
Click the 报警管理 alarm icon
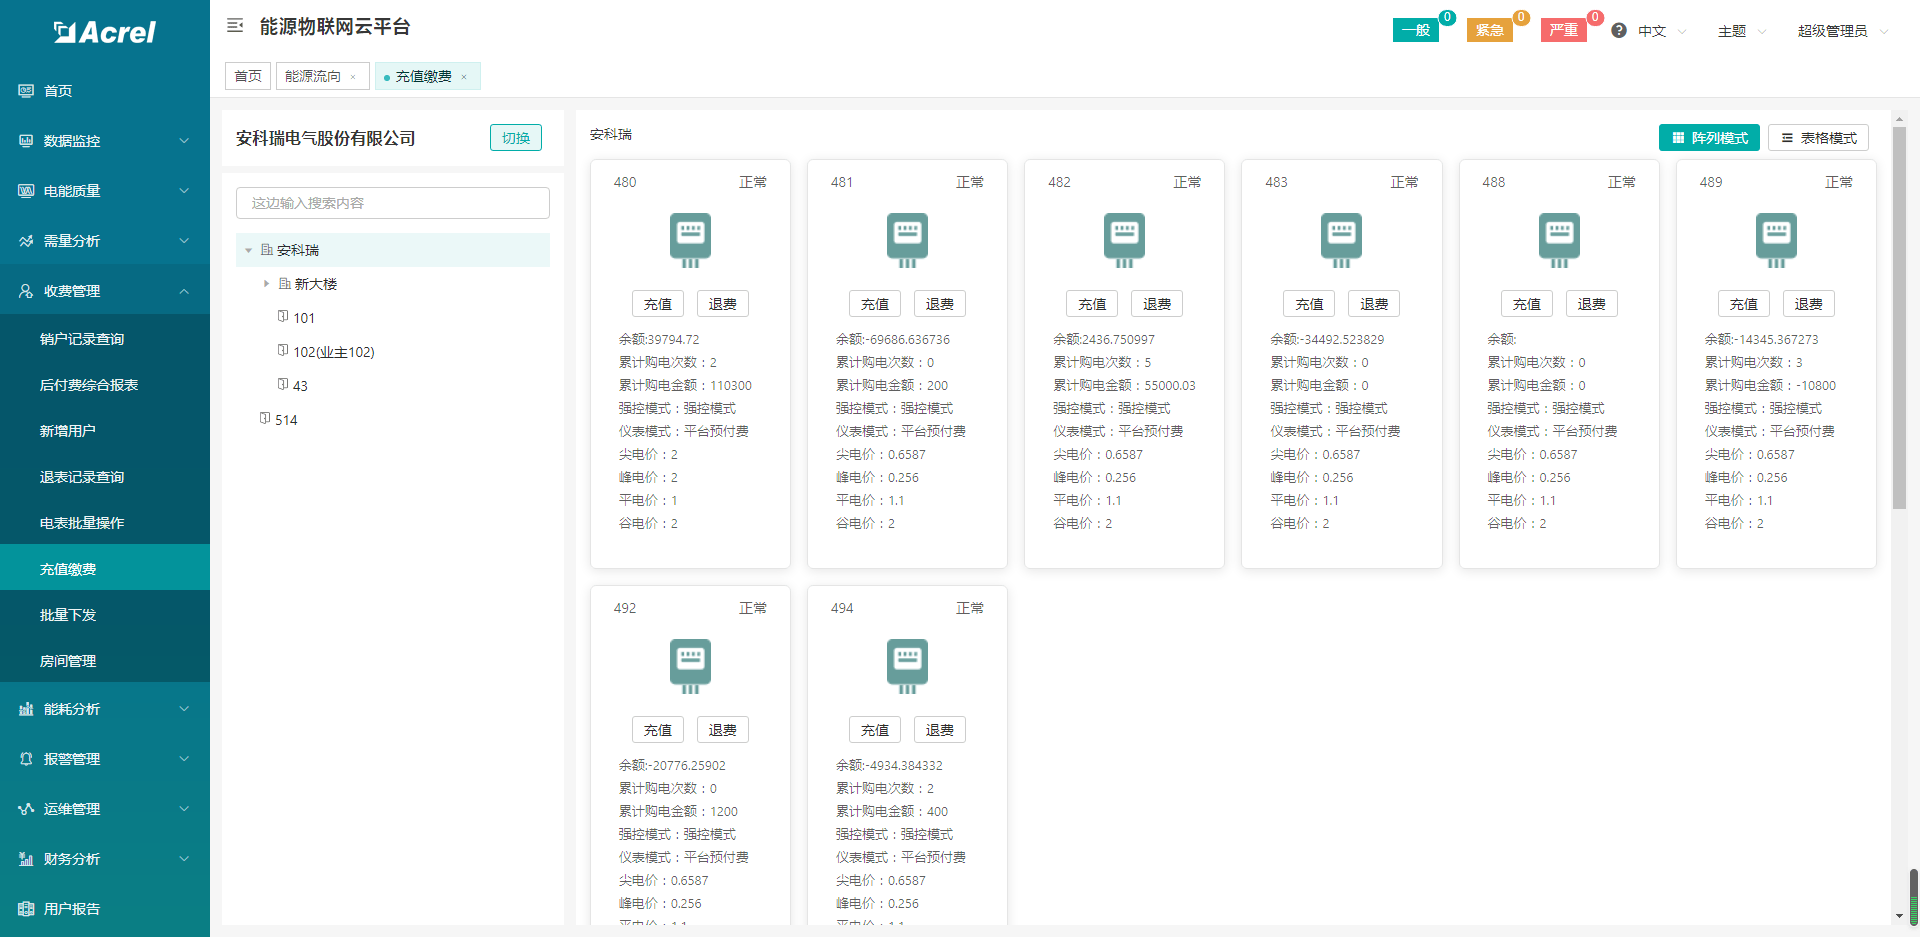click(x=26, y=759)
